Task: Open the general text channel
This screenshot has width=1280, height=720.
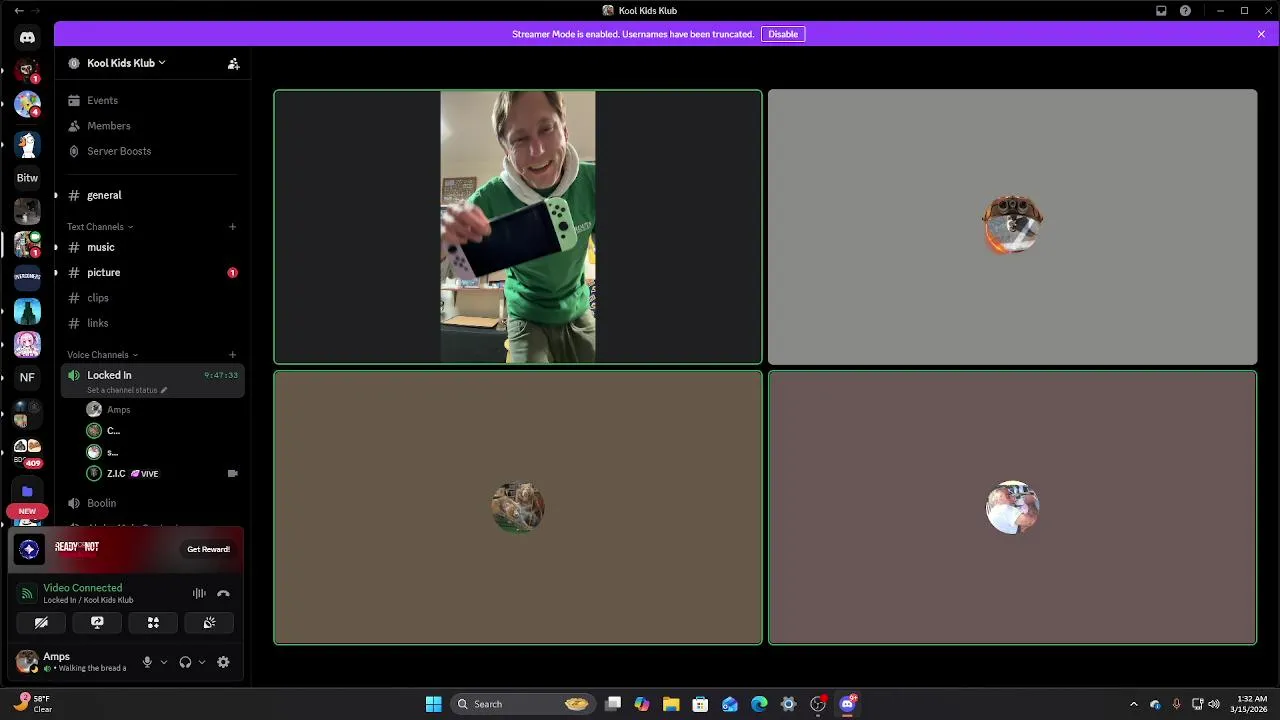Action: (x=152, y=195)
